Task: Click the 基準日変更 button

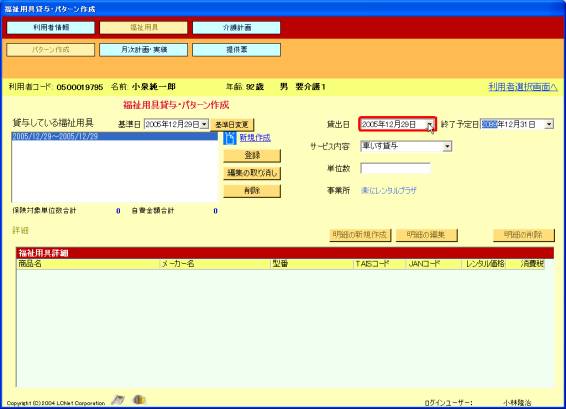Action: (x=232, y=125)
